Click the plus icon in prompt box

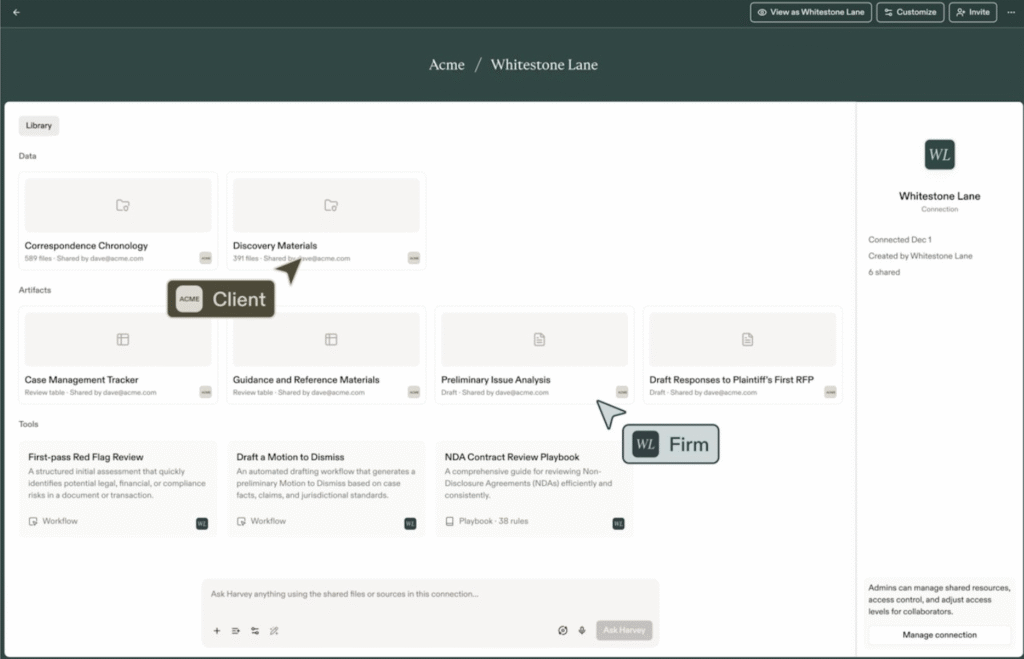click(217, 631)
